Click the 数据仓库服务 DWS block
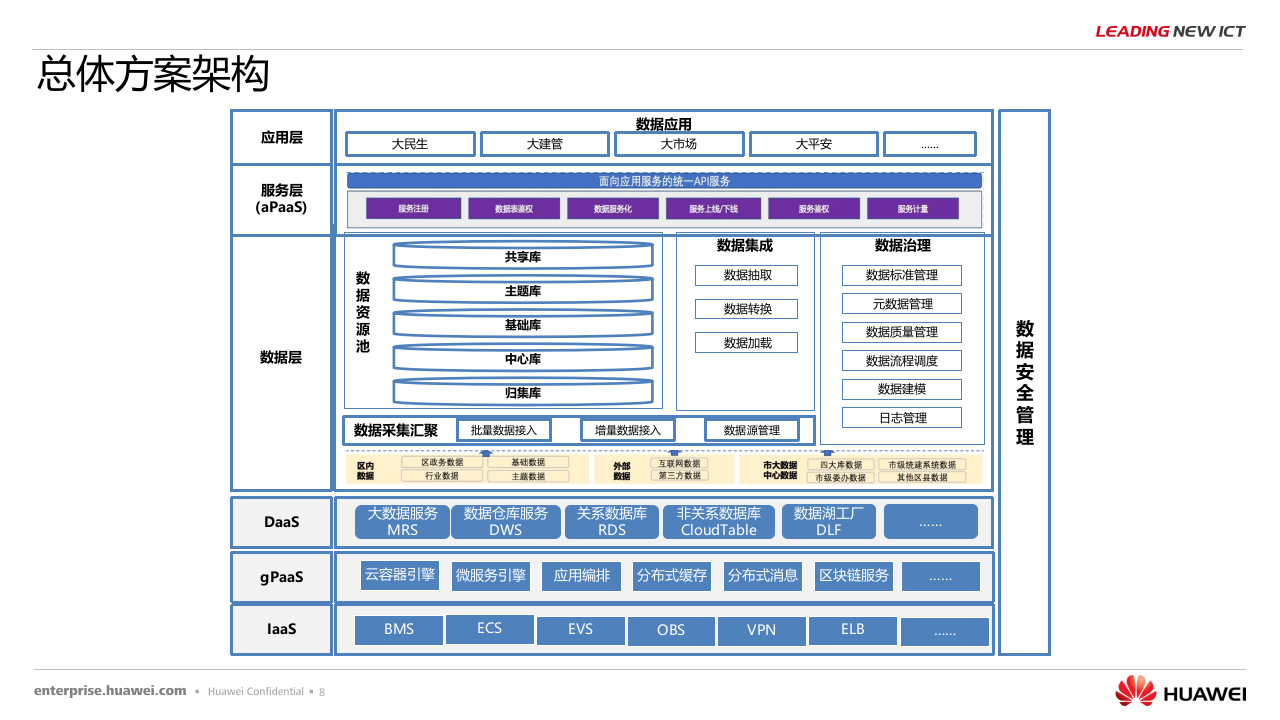1280x720 pixels. point(506,521)
